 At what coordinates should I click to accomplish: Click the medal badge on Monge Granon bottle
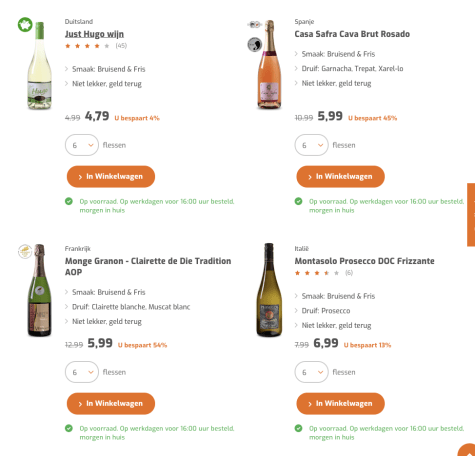(x=25, y=252)
